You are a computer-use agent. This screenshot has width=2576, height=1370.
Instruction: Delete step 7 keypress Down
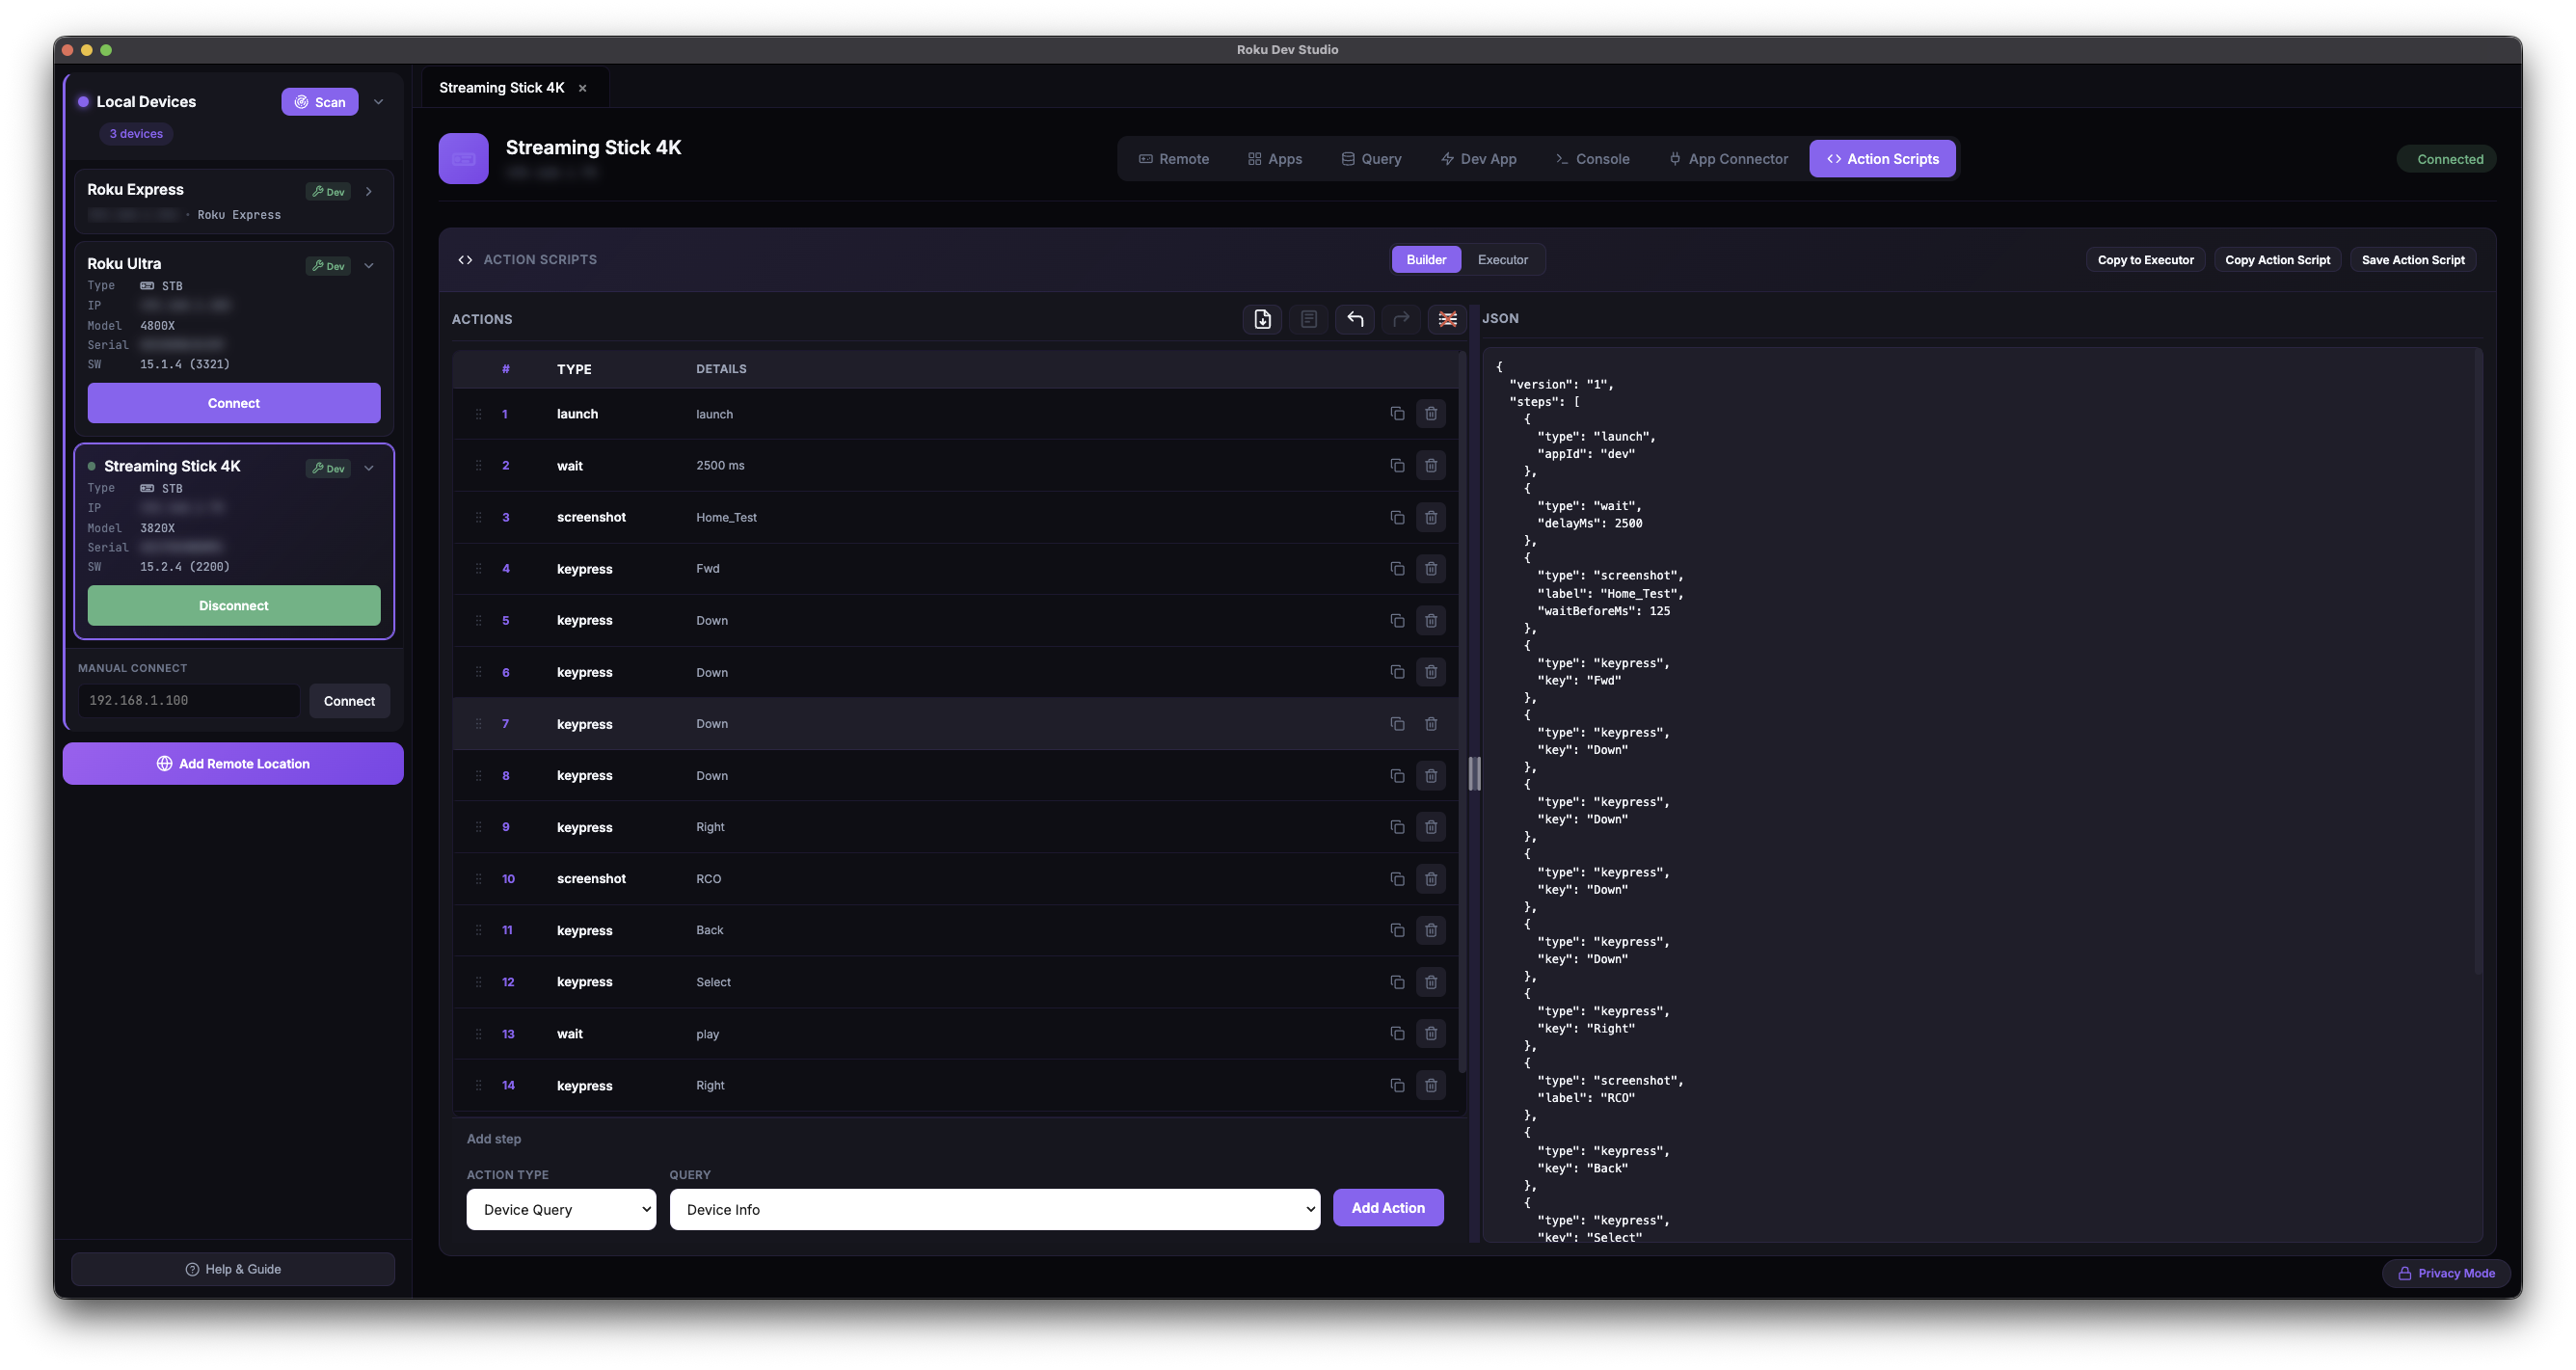[x=1431, y=724]
